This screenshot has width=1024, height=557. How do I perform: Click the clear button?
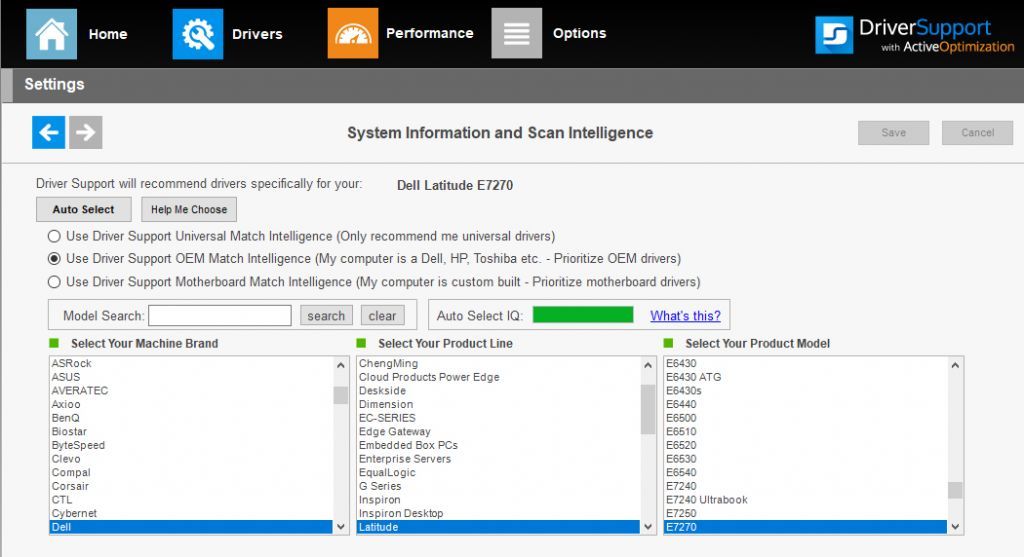point(382,316)
